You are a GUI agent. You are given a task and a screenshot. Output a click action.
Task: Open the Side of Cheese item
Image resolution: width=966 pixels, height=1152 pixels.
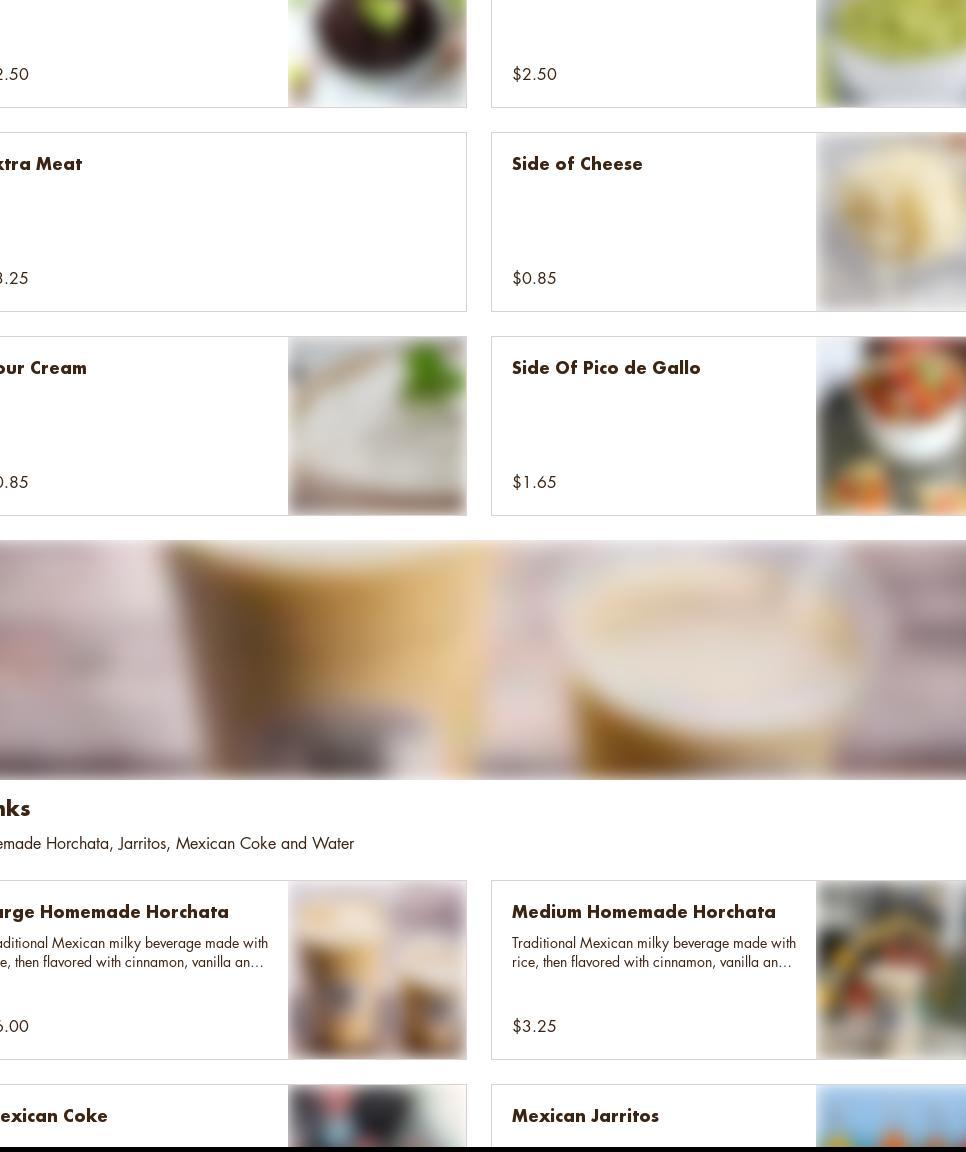click(729, 222)
